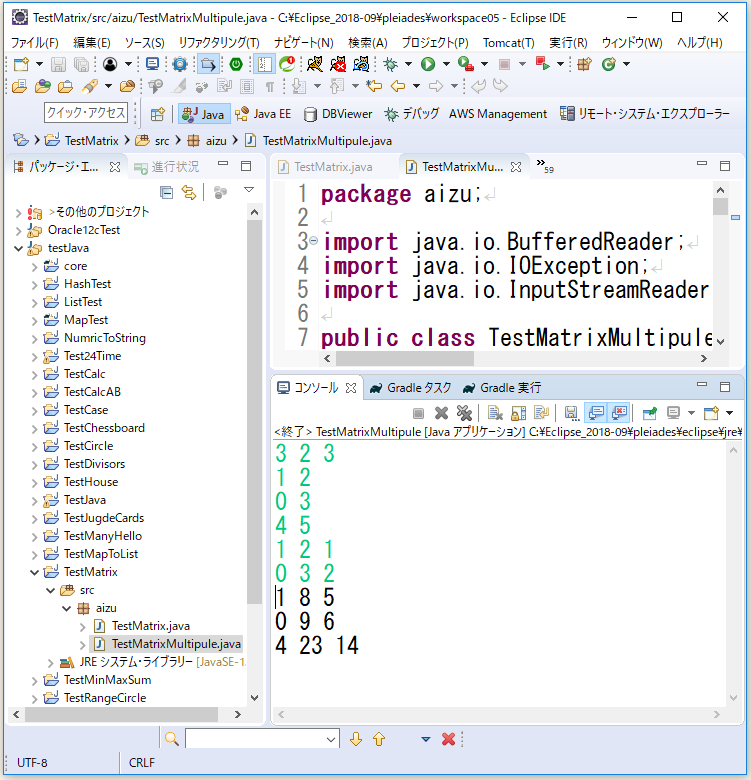Open the ファイル(F) menu
This screenshot has height=780, width=751.
35,43
